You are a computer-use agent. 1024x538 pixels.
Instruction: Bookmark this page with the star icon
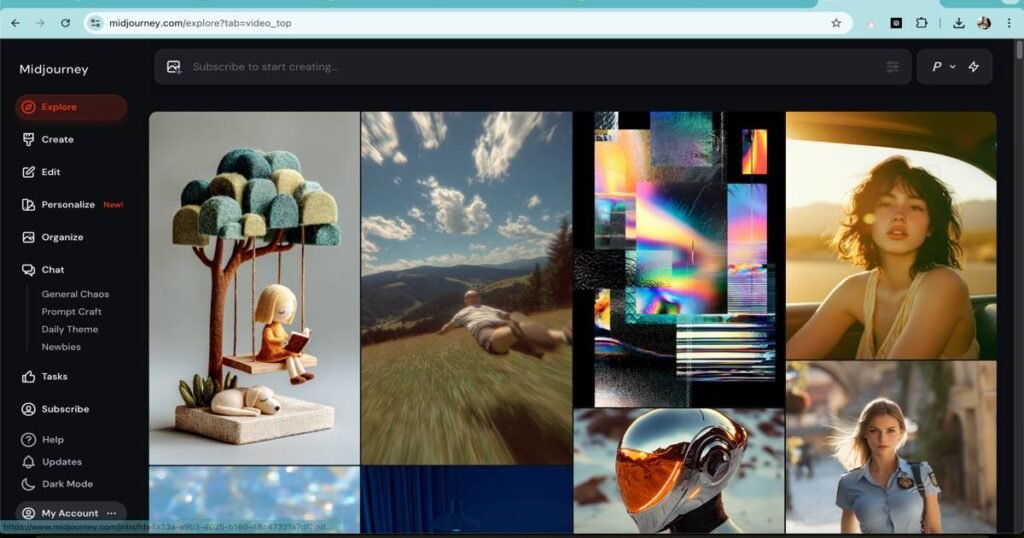click(x=836, y=23)
